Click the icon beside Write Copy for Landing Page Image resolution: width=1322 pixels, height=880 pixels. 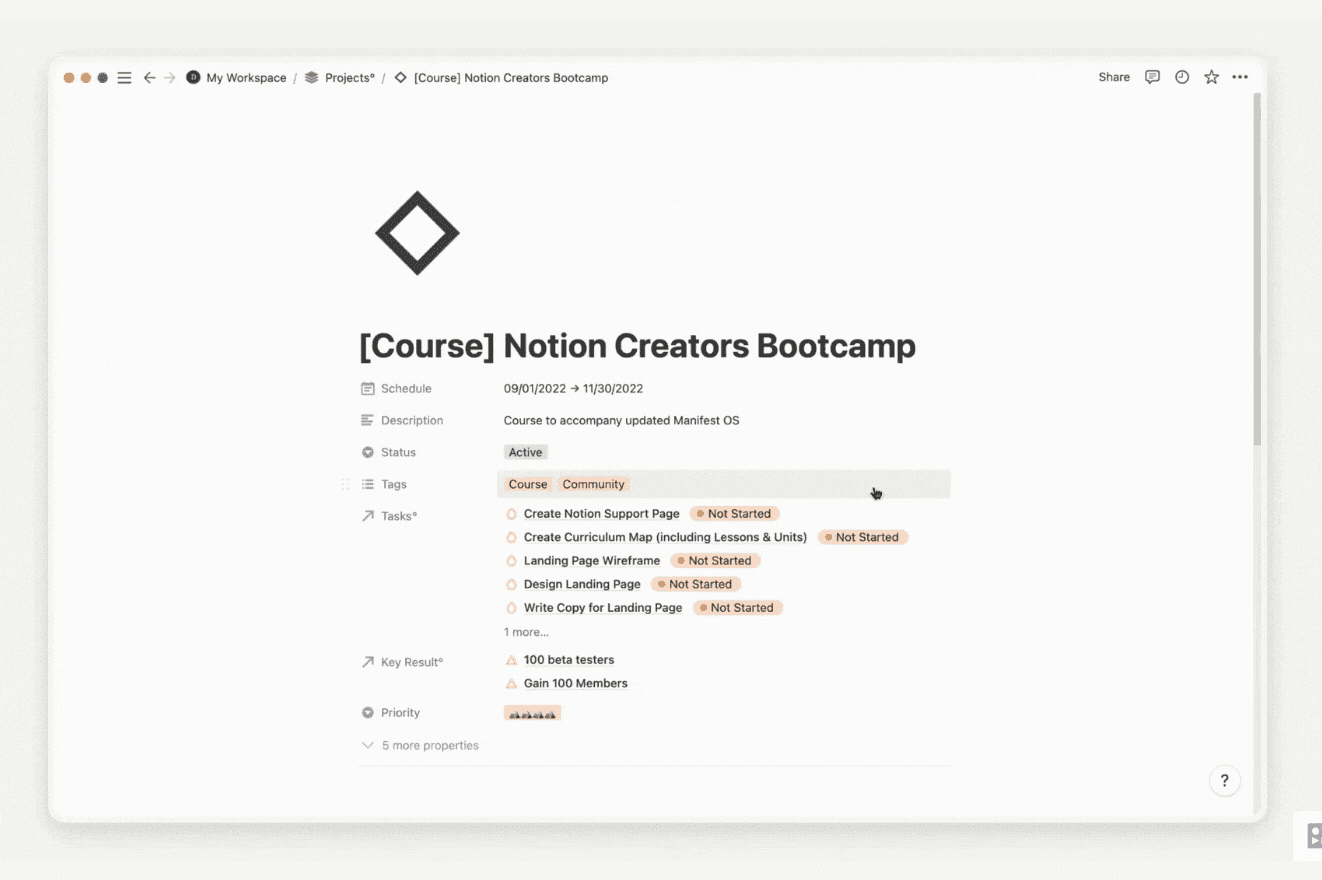[511, 607]
